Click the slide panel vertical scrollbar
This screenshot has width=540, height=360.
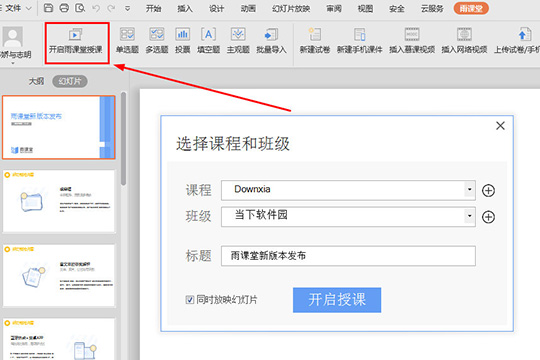coord(123,138)
